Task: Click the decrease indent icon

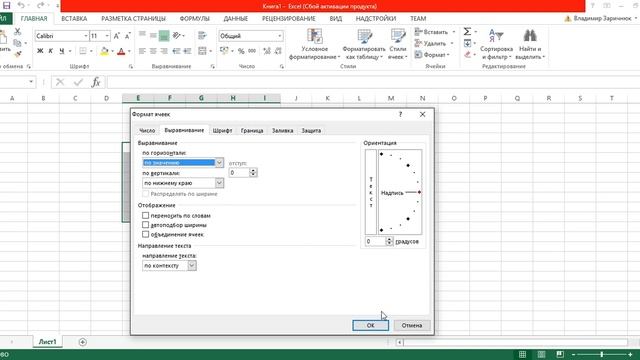Action: coord(176,51)
